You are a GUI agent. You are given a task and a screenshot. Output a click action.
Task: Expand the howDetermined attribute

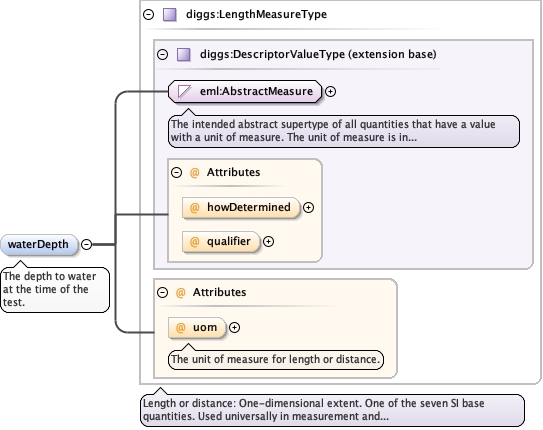tap(309, 207)
